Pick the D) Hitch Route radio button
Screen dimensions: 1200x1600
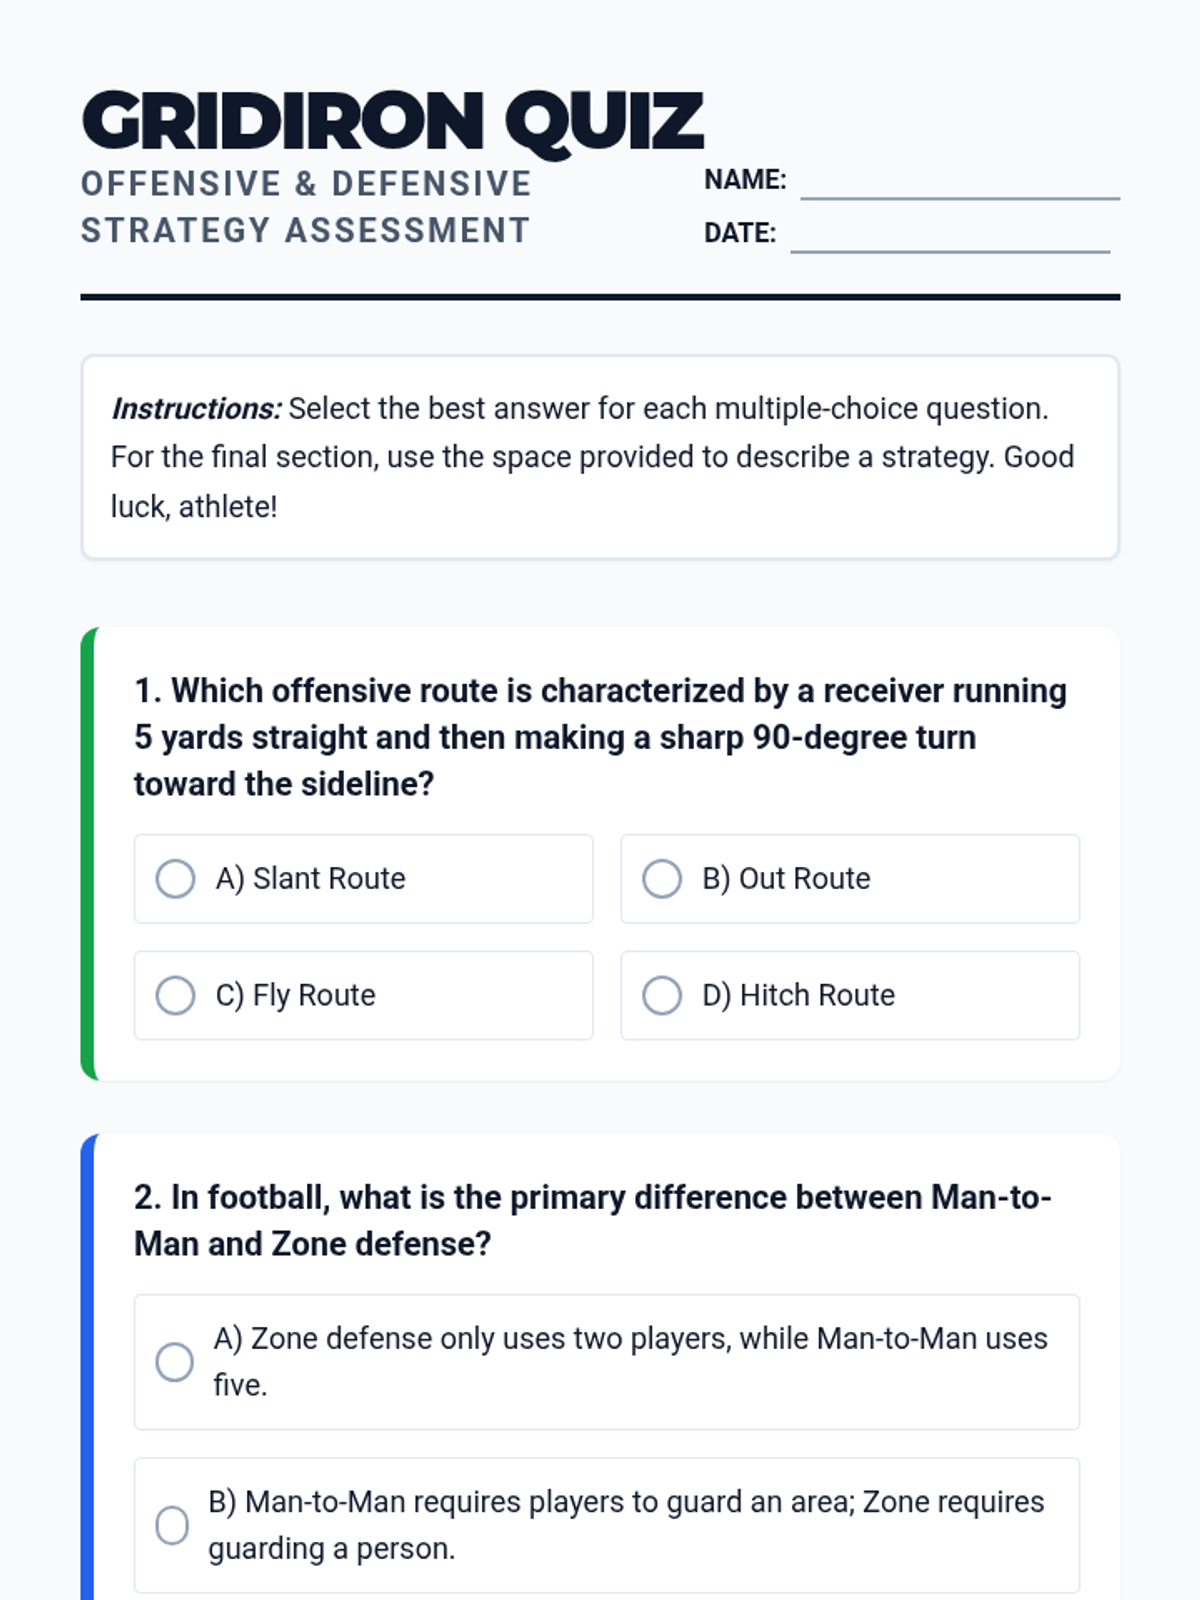click(661, 995)
